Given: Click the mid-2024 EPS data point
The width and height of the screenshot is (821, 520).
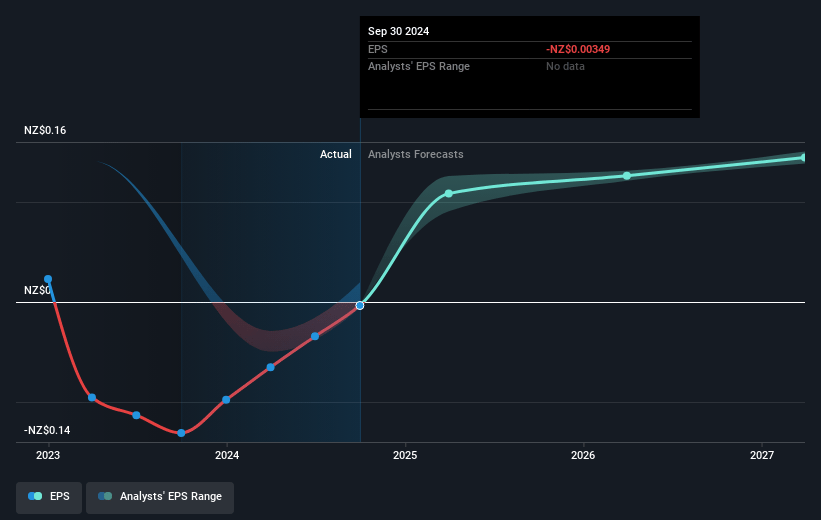Looking at the screenshot, I should pyautogui.click(x=315, y=336).
